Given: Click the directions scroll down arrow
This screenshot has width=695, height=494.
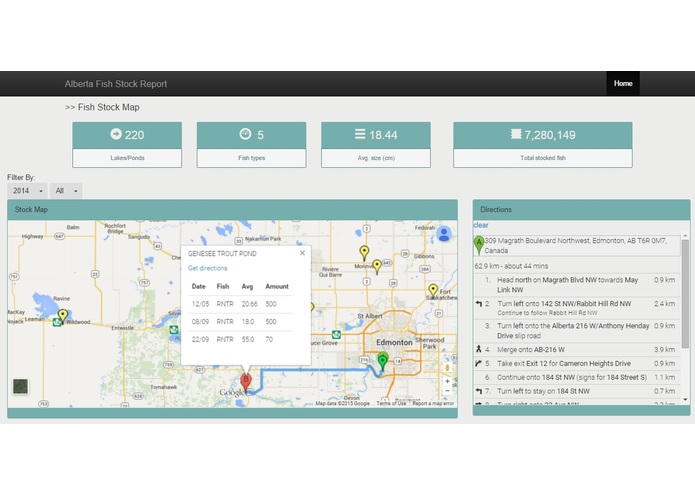Looking at the screenshot, I should tap(685, 400).
